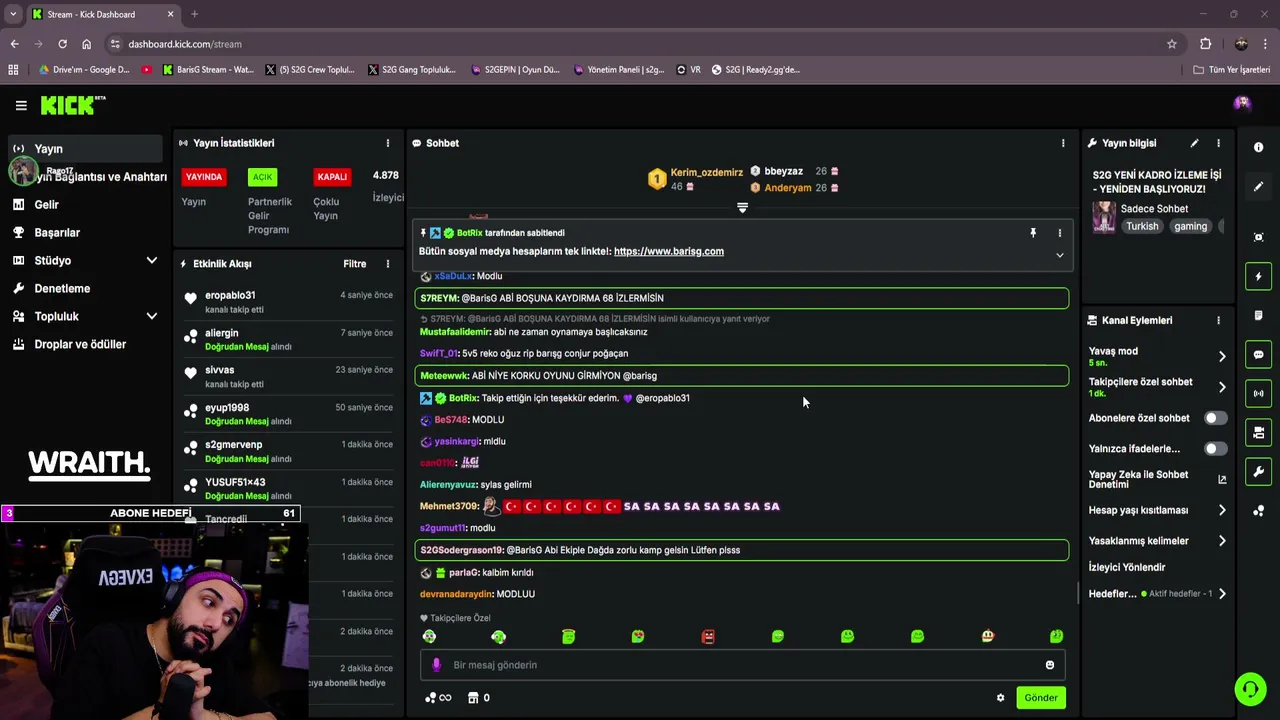The height and width of the screenshot is (720, 1280).
Task: Open Yasaklanmış kelimeler arrow
Action: 1222,541
